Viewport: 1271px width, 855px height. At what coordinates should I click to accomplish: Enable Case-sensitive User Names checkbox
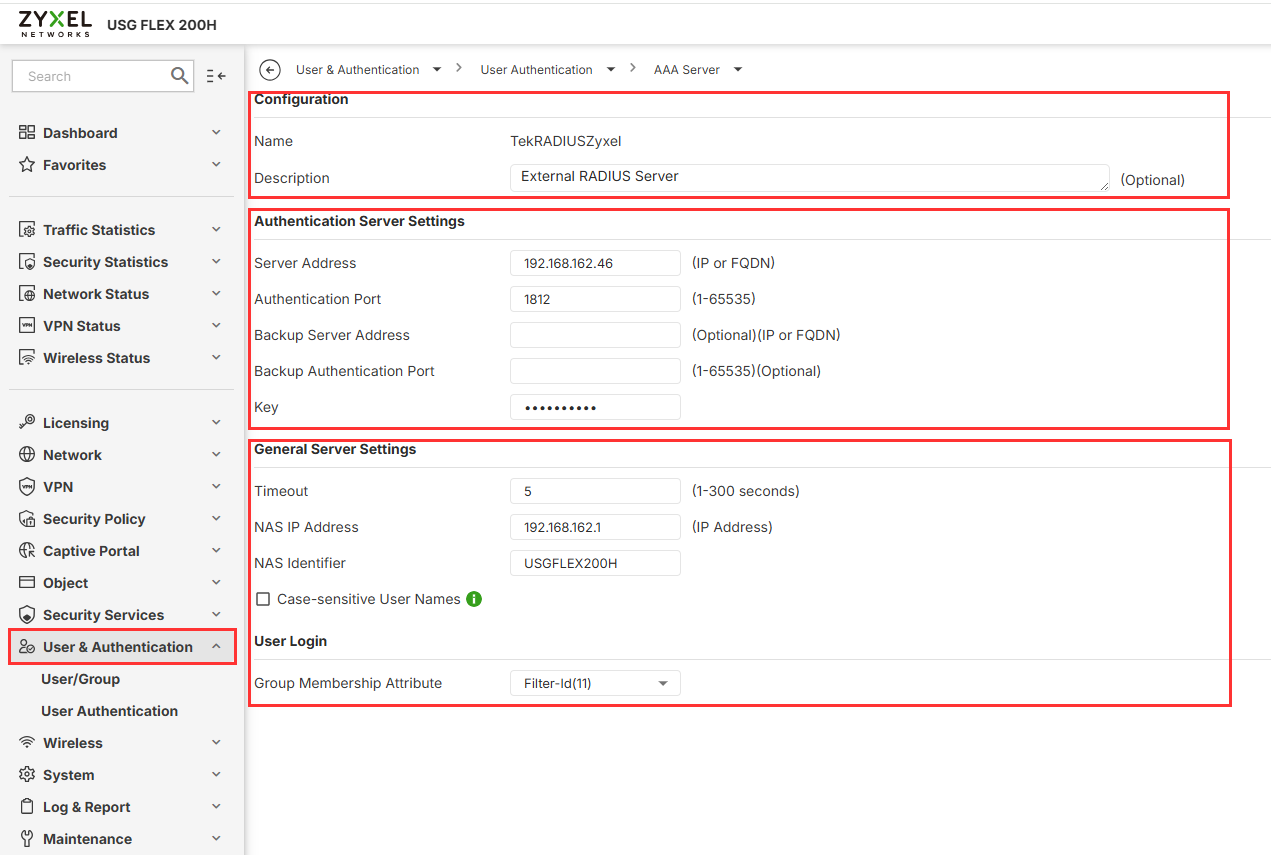(264, 599)
